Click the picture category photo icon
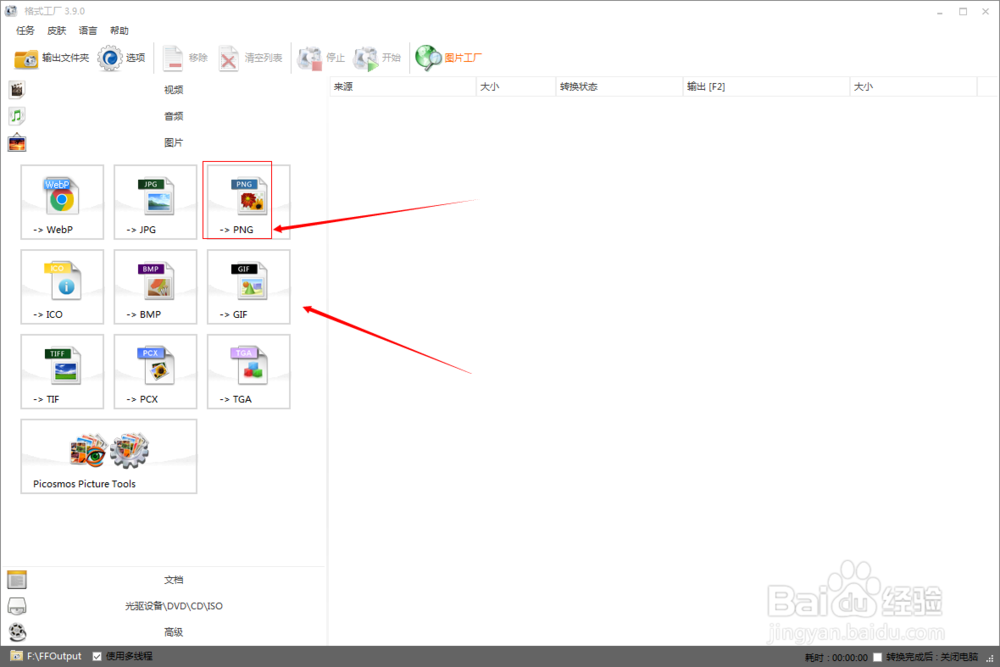1000x667 pixels. pos(17,142)
